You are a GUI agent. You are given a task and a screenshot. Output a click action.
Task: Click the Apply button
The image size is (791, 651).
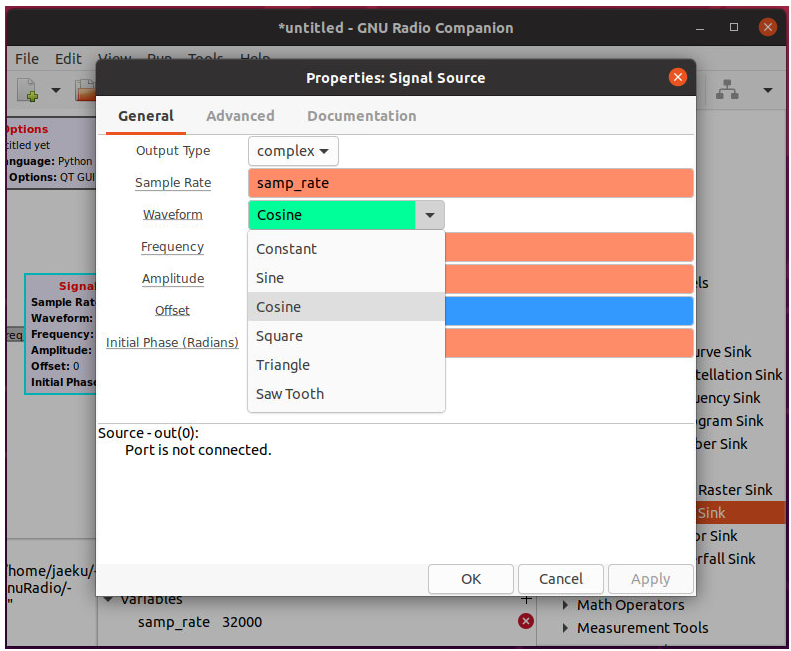coord(650,579)
